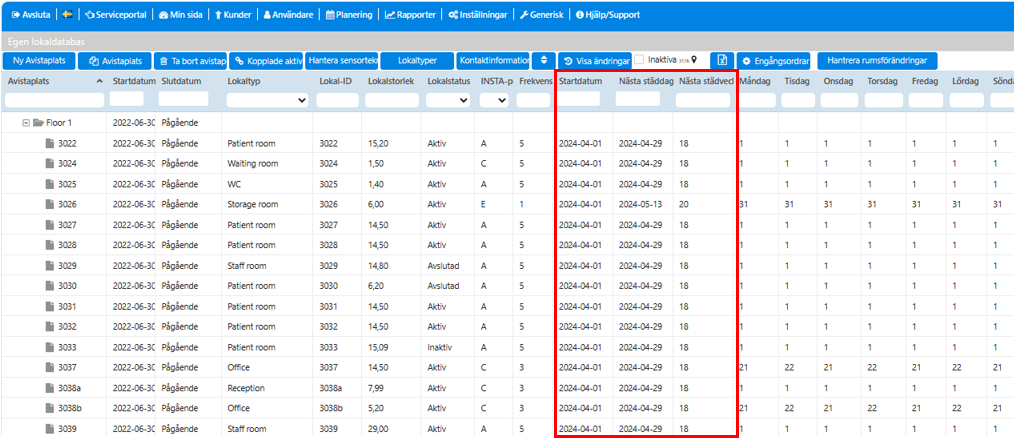Click the document icon for row 3039
The width and height of the screenshot is (1014, 441).
coord(49,429)
